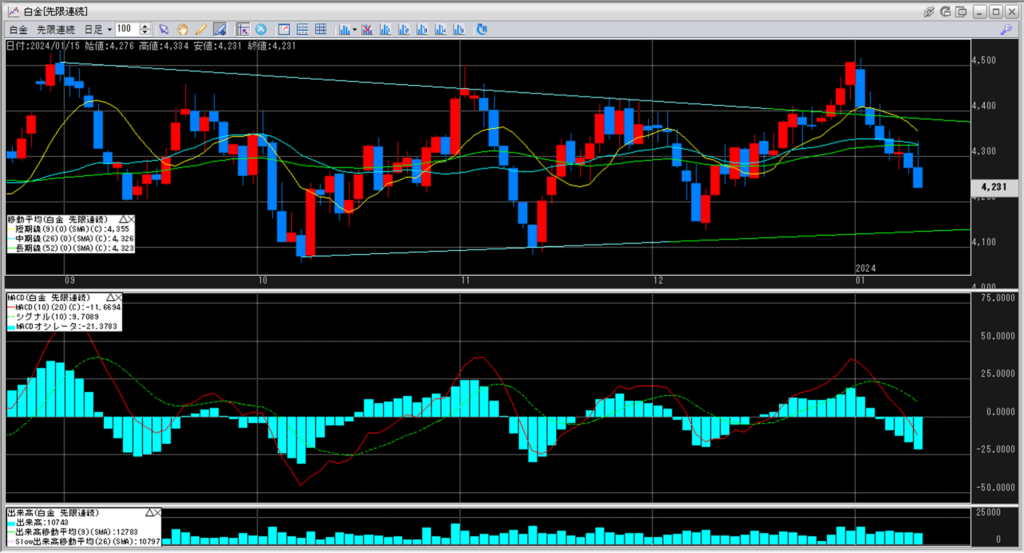
Task: Increase the bar count with up spinner
Action: 146,26
